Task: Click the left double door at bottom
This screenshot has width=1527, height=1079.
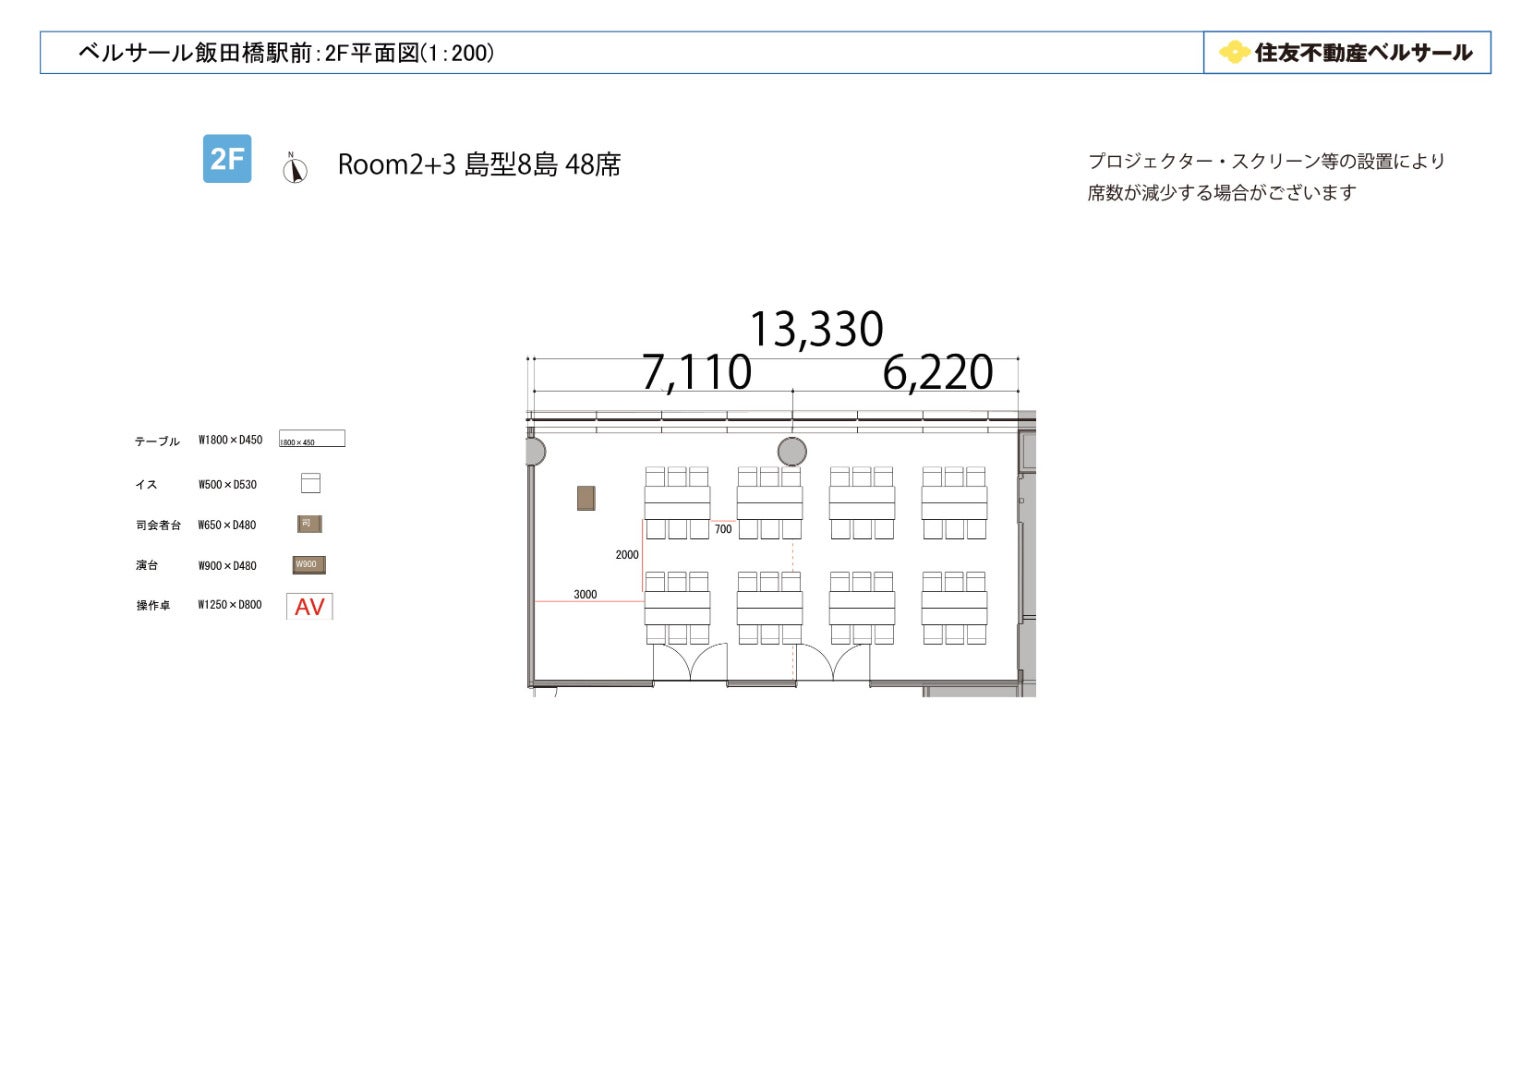Action: coord(690,662)
